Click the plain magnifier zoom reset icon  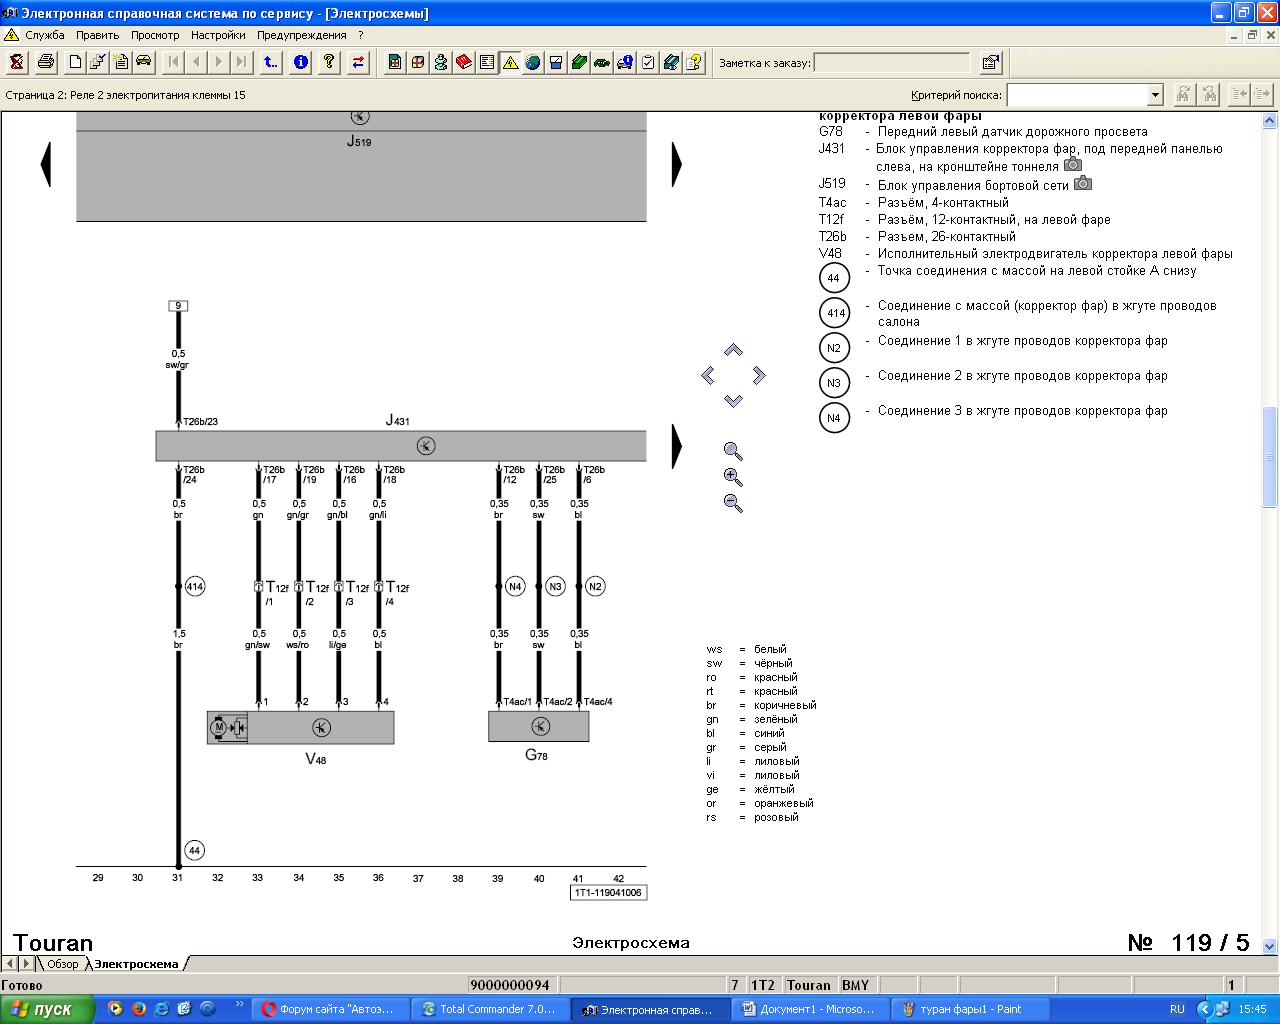(733, 451)
